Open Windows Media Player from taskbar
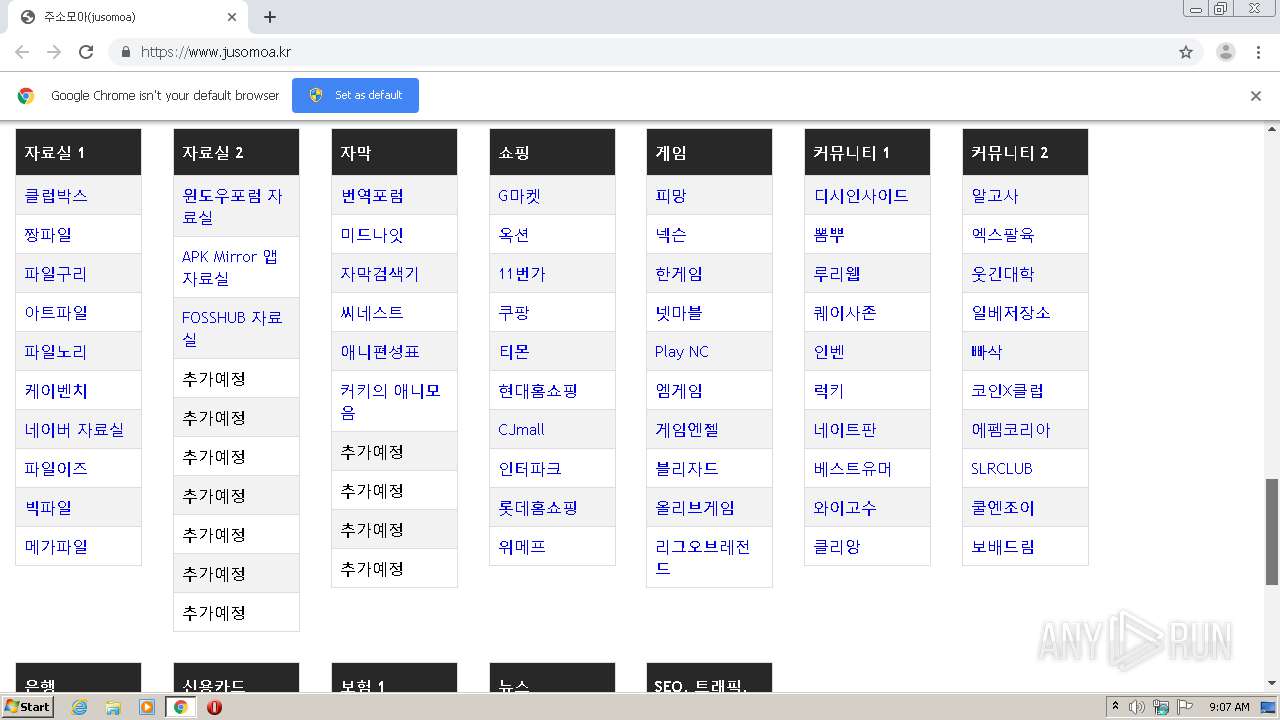 (147, 707)
